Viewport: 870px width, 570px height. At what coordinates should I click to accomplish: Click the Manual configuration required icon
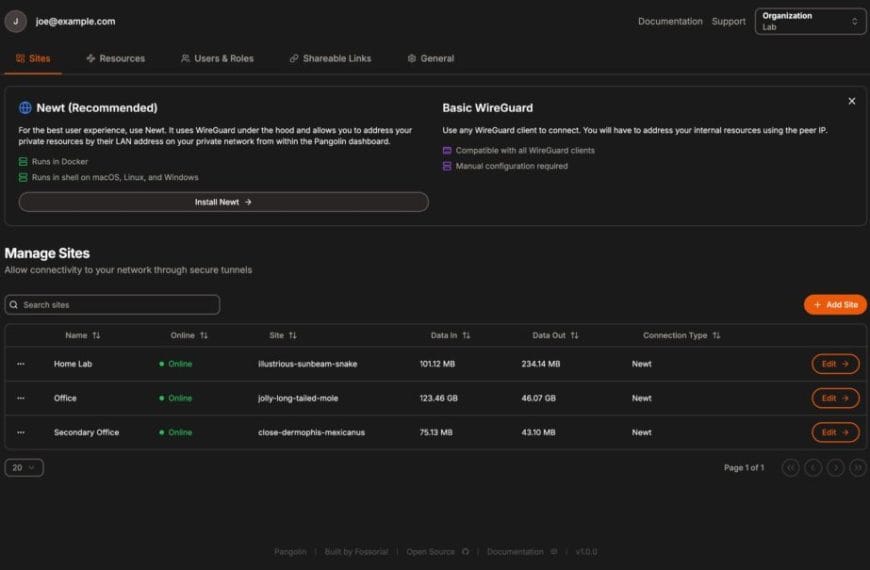coord(447,166)
